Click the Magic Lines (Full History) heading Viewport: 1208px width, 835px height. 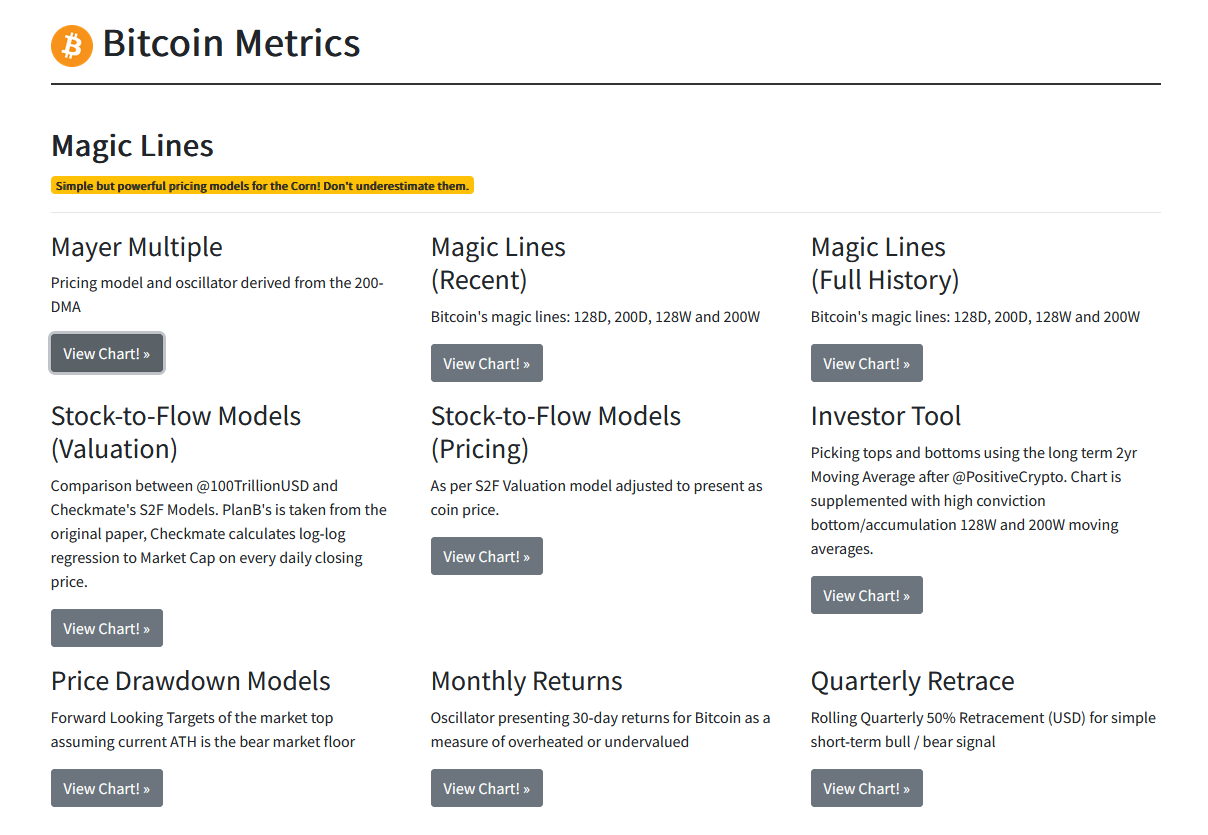coord(885,263)
